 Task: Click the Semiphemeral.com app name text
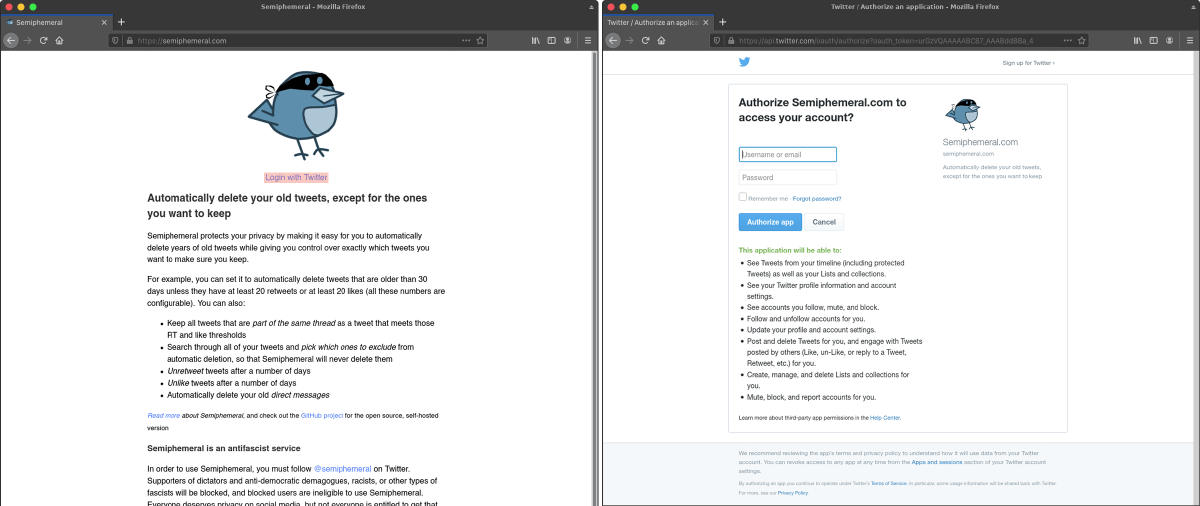coord(980,142)
